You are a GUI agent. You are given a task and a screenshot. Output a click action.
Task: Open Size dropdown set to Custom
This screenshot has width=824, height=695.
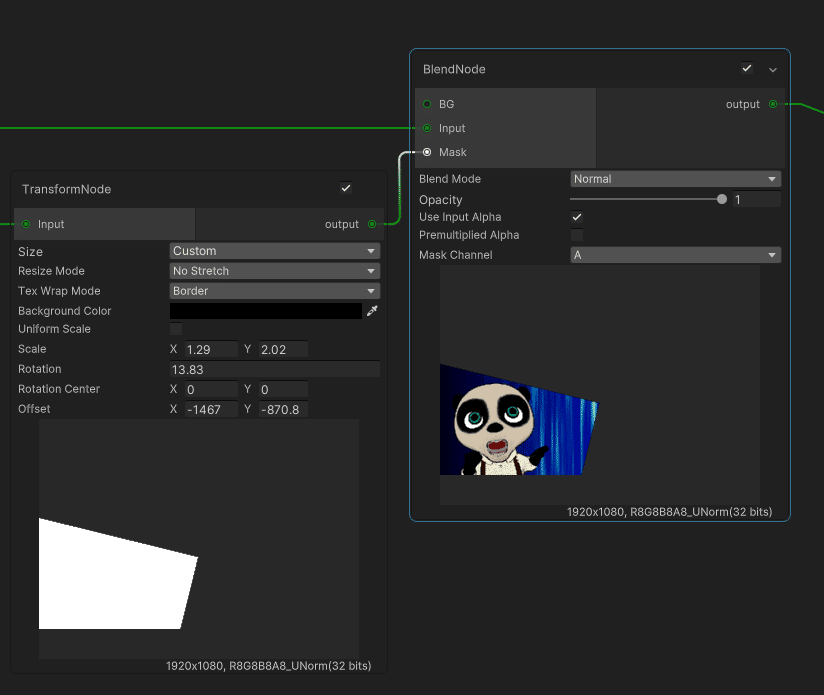click(x=275, y=251)
